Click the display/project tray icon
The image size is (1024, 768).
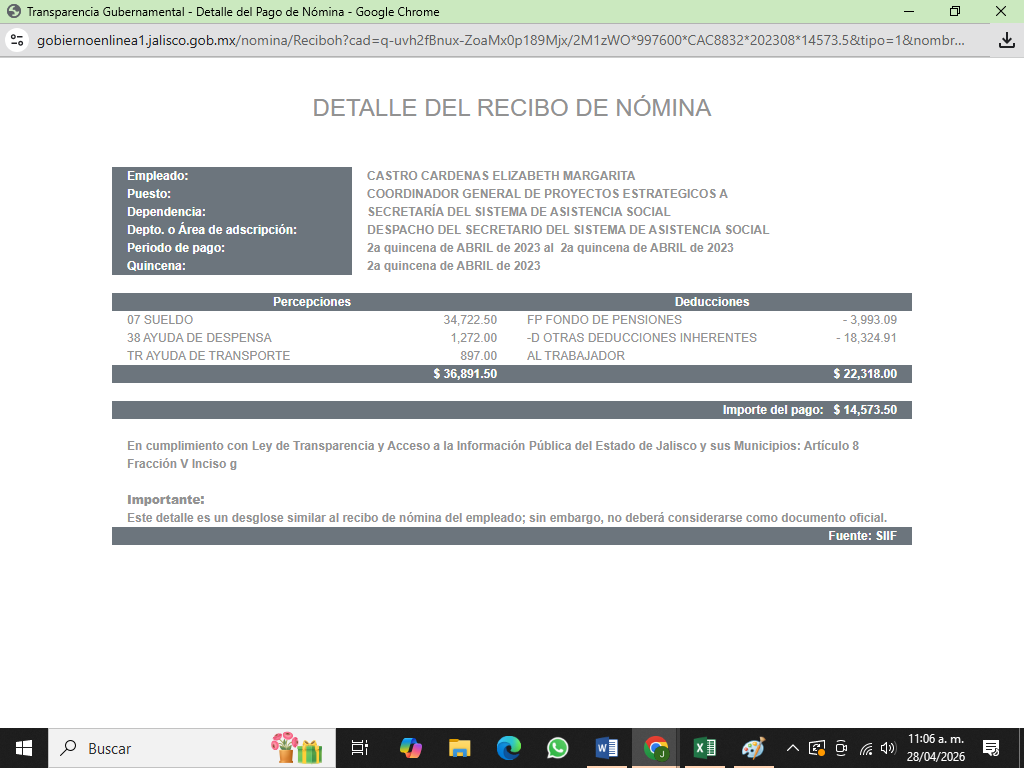pos(817,748)
